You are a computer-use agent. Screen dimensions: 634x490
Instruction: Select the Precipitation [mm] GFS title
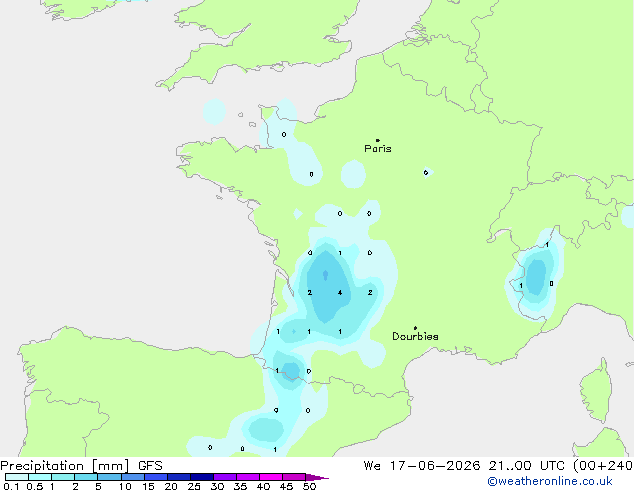pyautogui.click(x=81, y=466)
